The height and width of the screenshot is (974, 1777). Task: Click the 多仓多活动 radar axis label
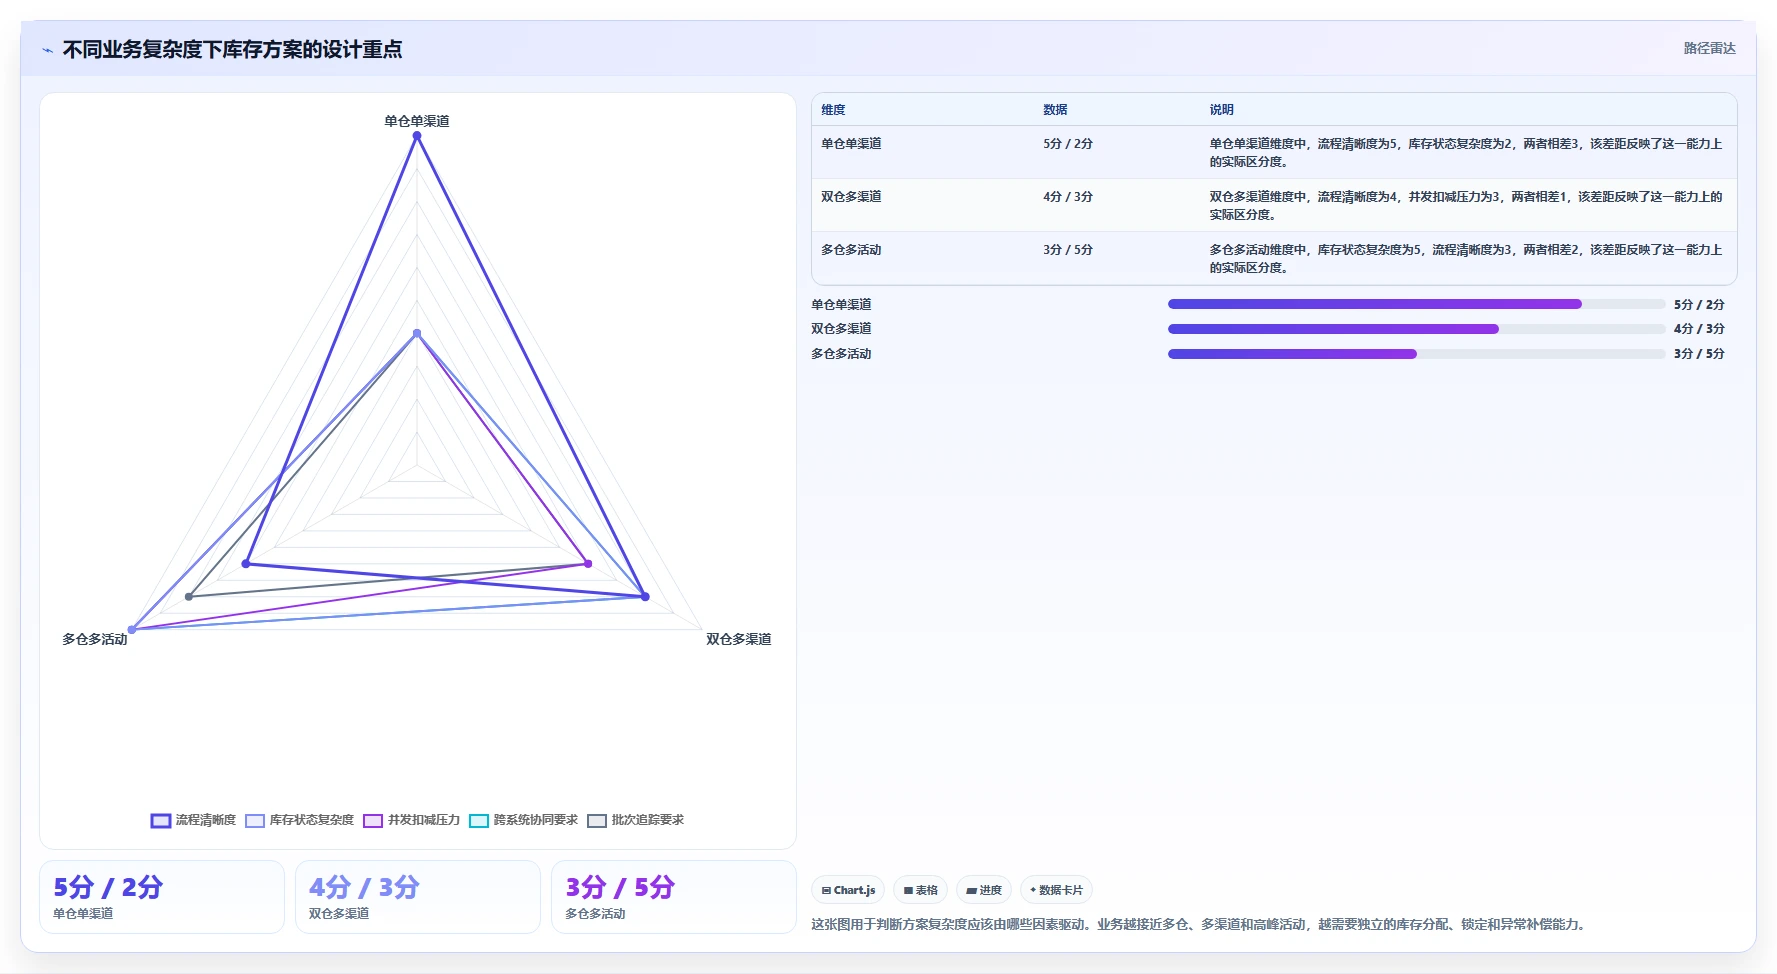coord(95,639)
